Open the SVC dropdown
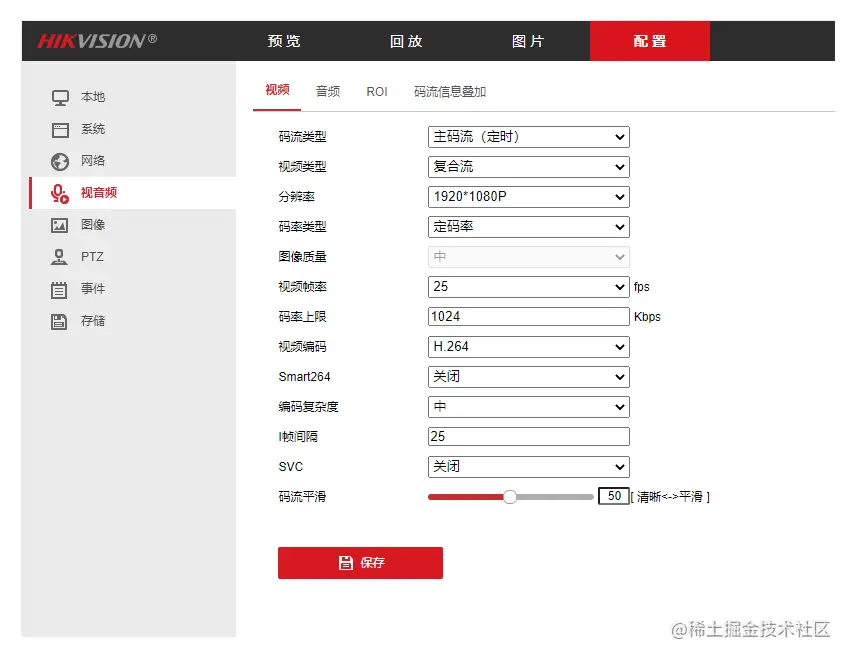850x659 pixels. pyautogui.click(x=529, y=467)
